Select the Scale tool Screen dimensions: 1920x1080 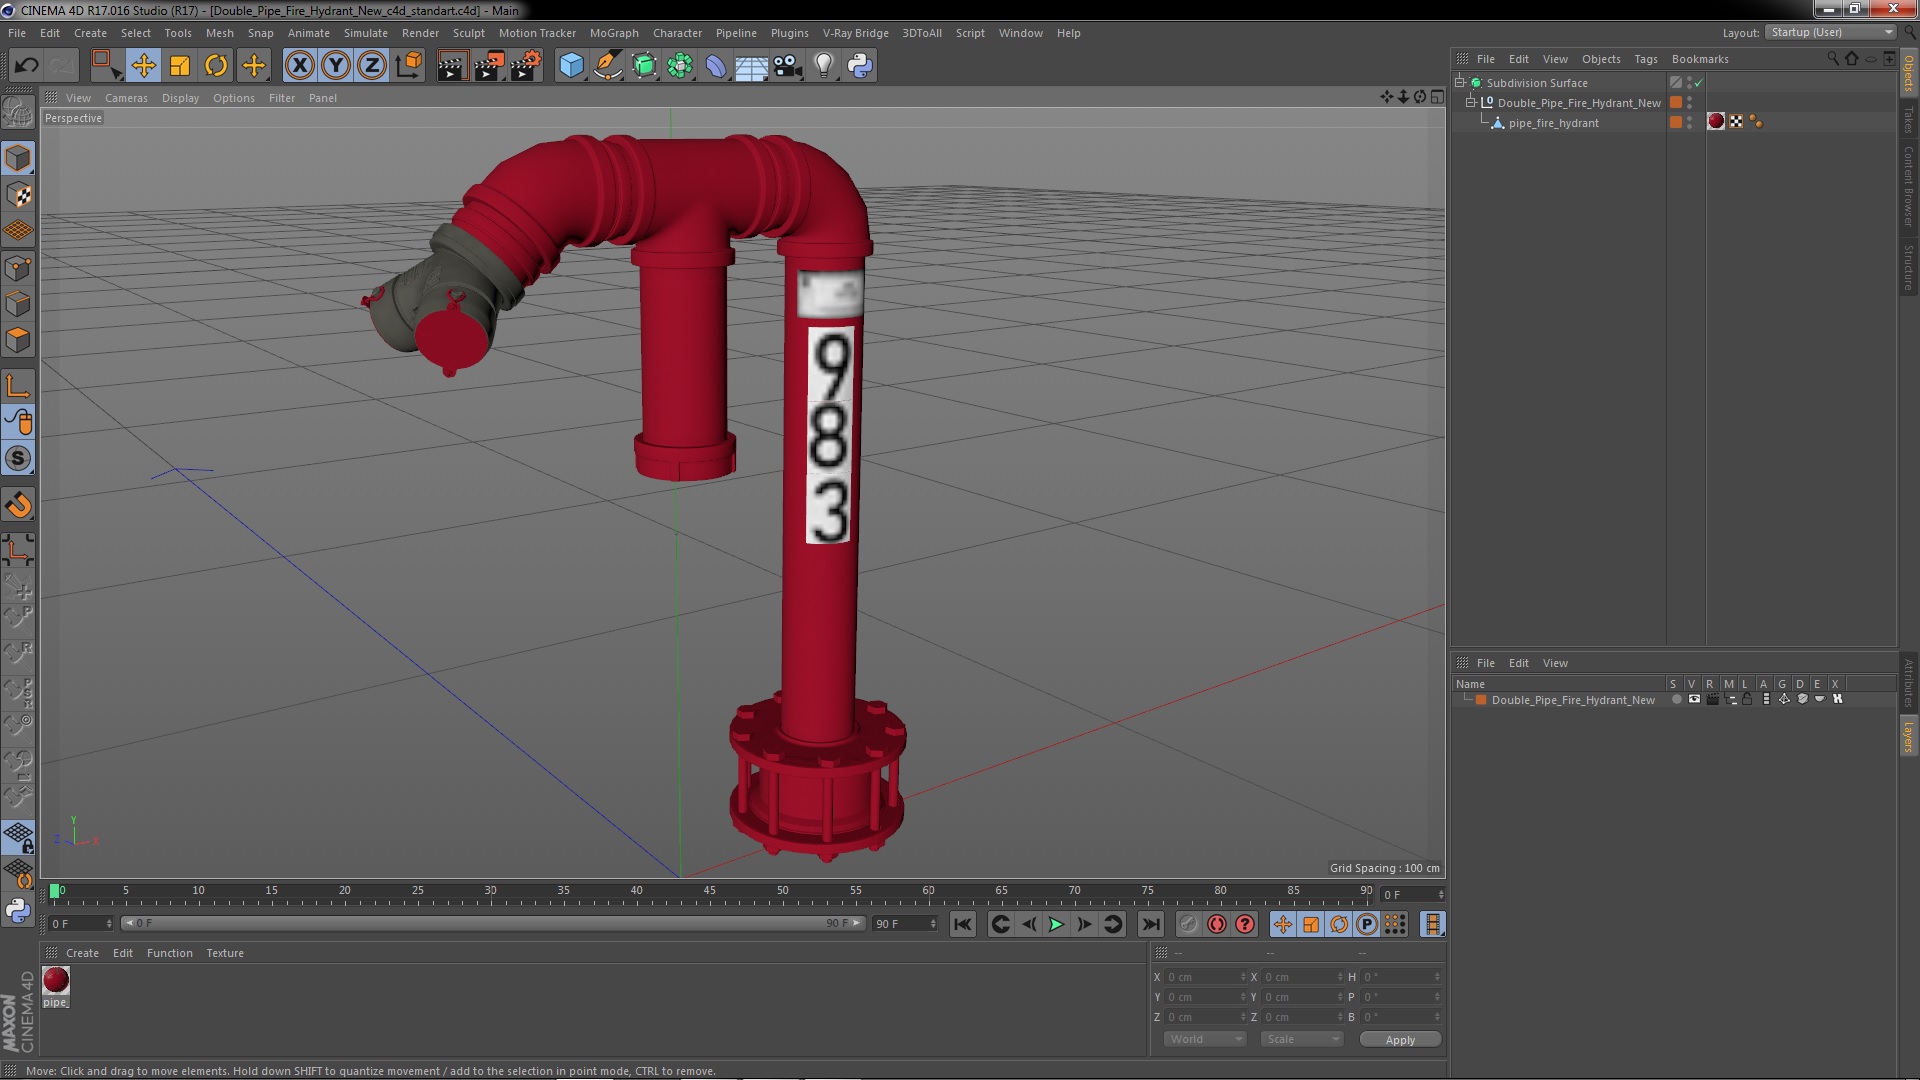180,66
